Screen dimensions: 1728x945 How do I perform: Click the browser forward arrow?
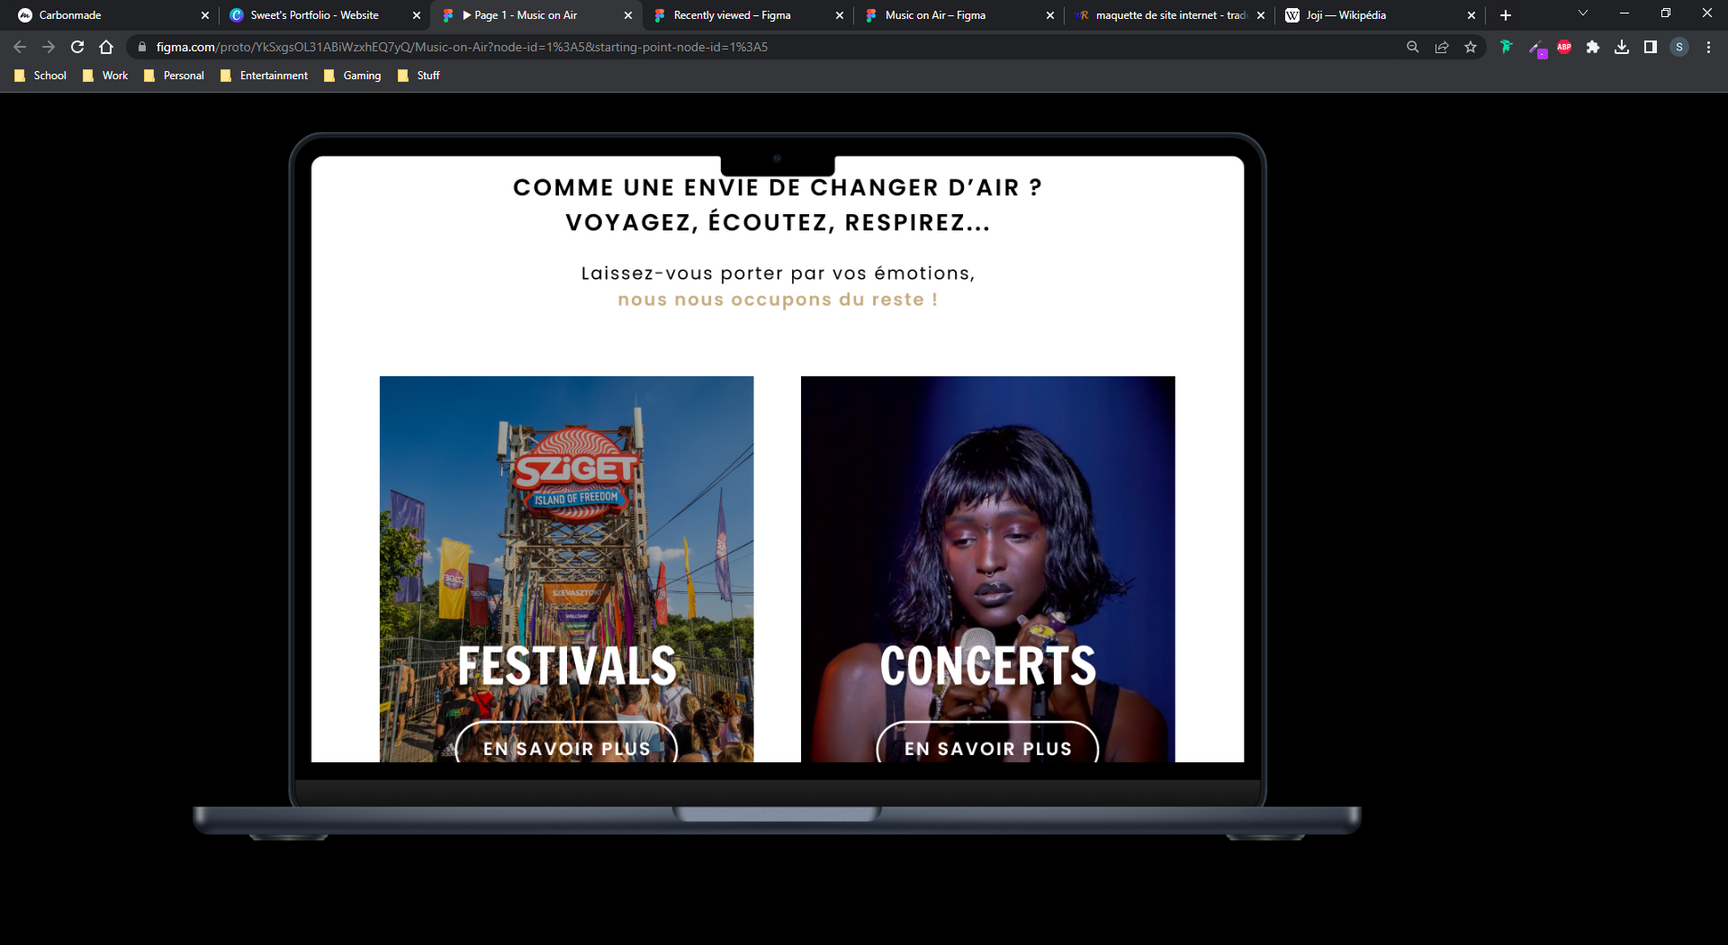pyautogui.click(x=48, y=47)
